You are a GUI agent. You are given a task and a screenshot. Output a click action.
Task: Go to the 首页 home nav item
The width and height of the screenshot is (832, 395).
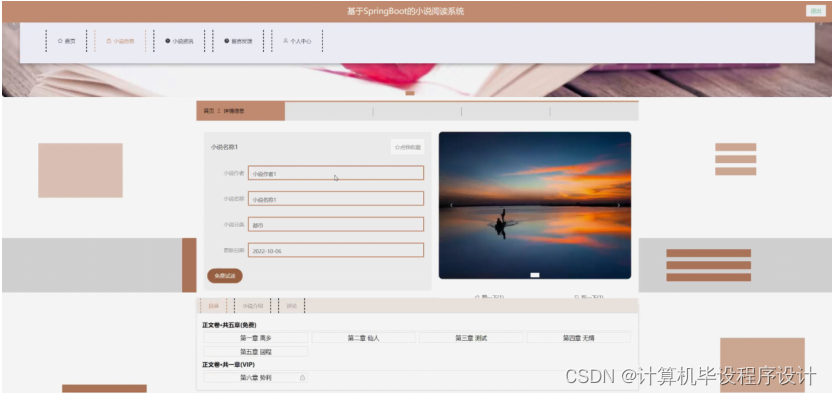(x=66, y=41)
